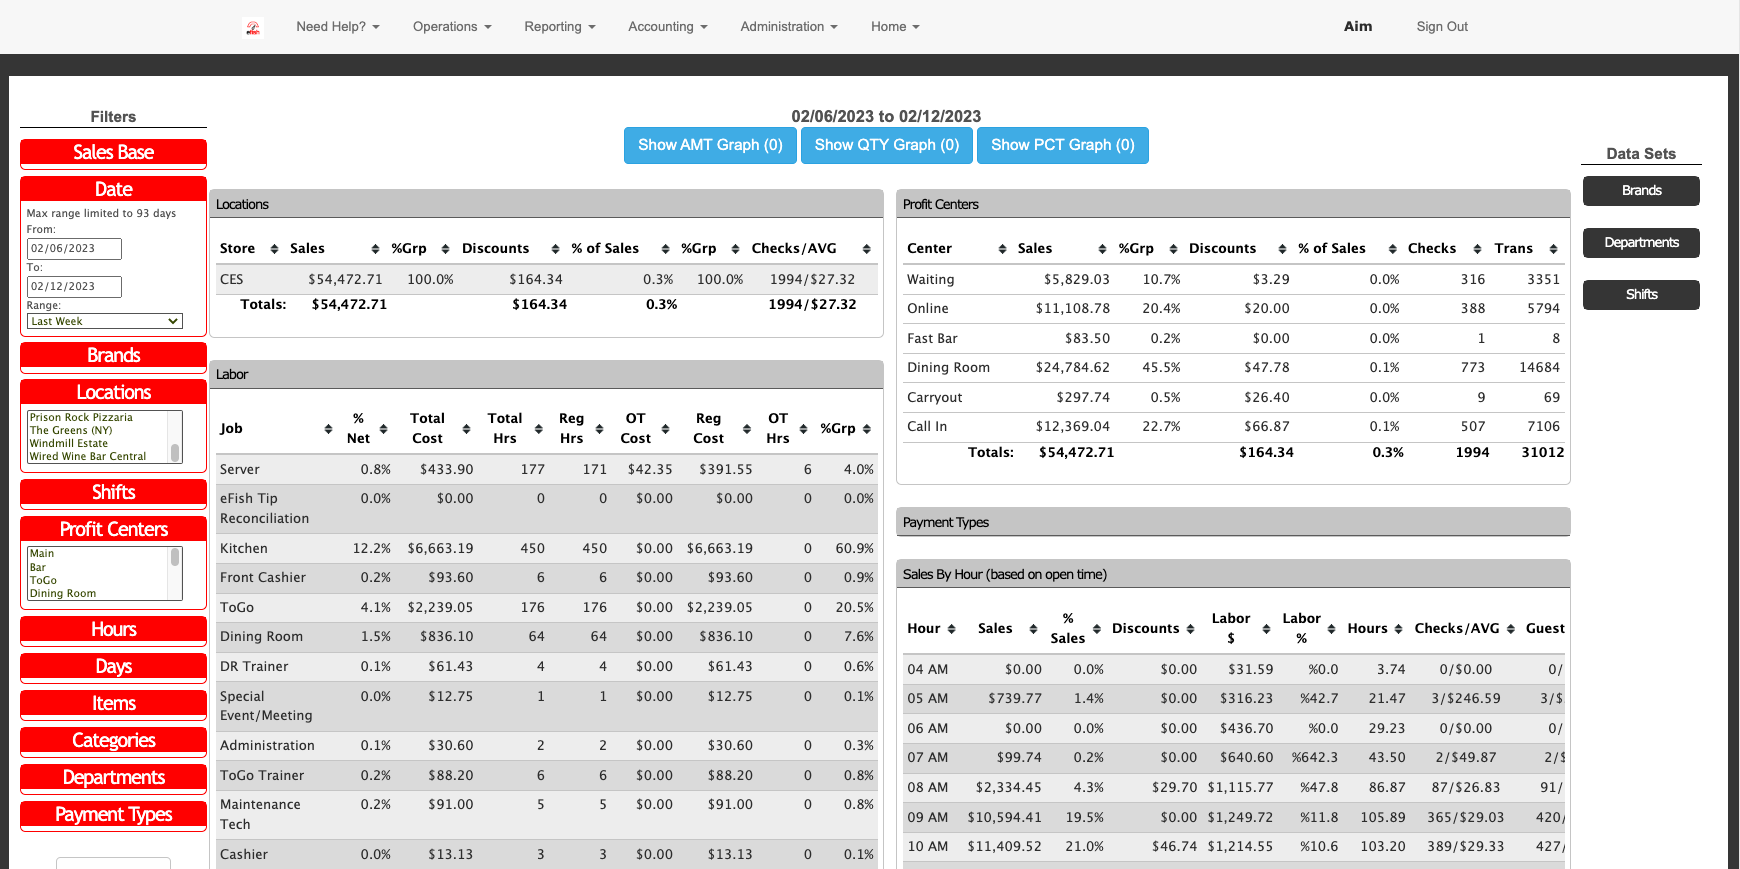Sort Profit Centers by Center column
The height and width of the screenshot is (869, 1740).
point(956,248)
